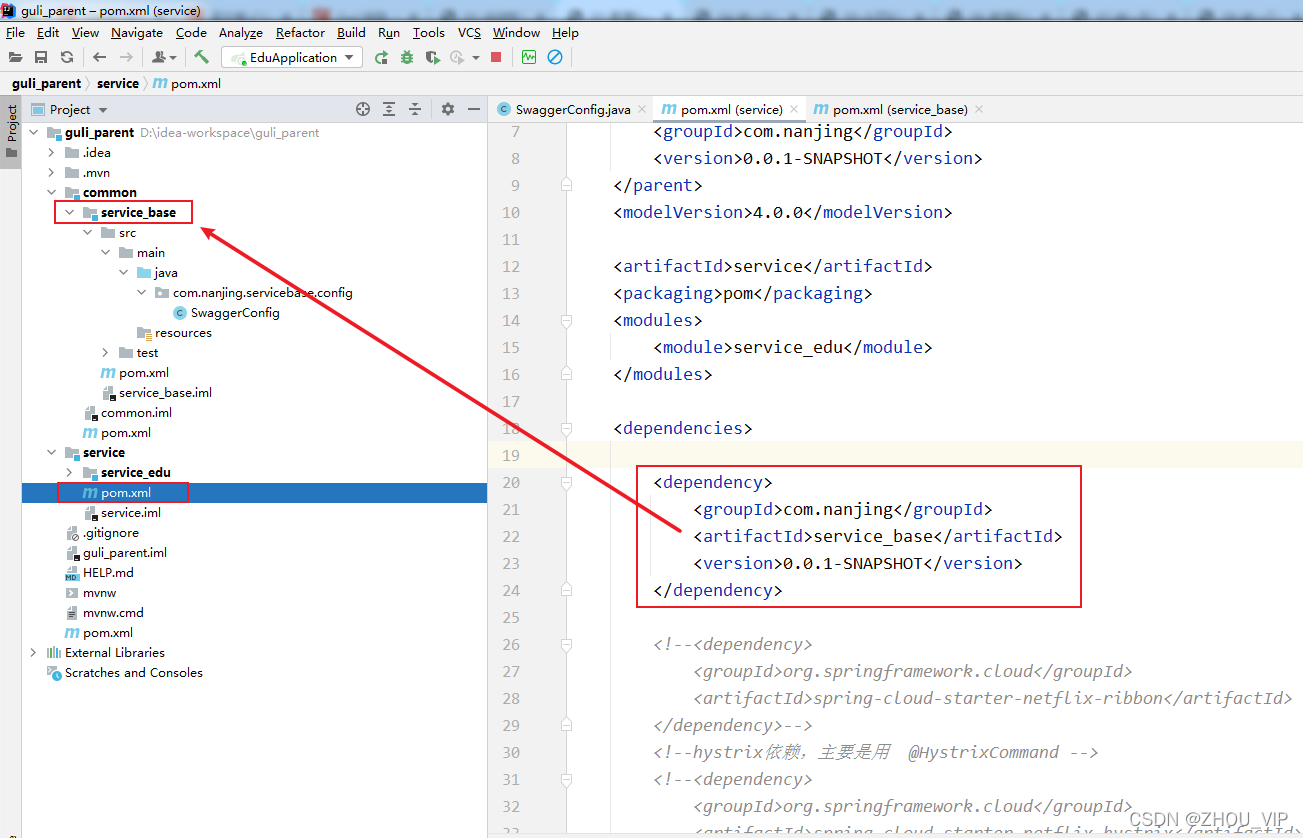Viewport: 1303px width, 838px height.
Task: Expand the .idea folder
Action: [51, 152]
